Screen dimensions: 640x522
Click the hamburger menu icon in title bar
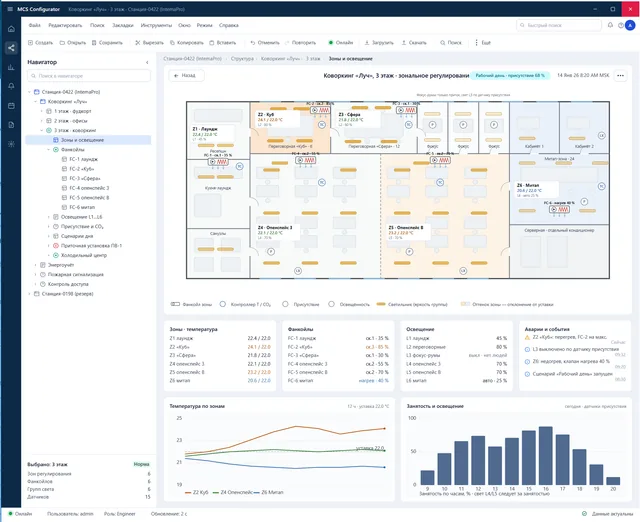click(x=10, y=9)
